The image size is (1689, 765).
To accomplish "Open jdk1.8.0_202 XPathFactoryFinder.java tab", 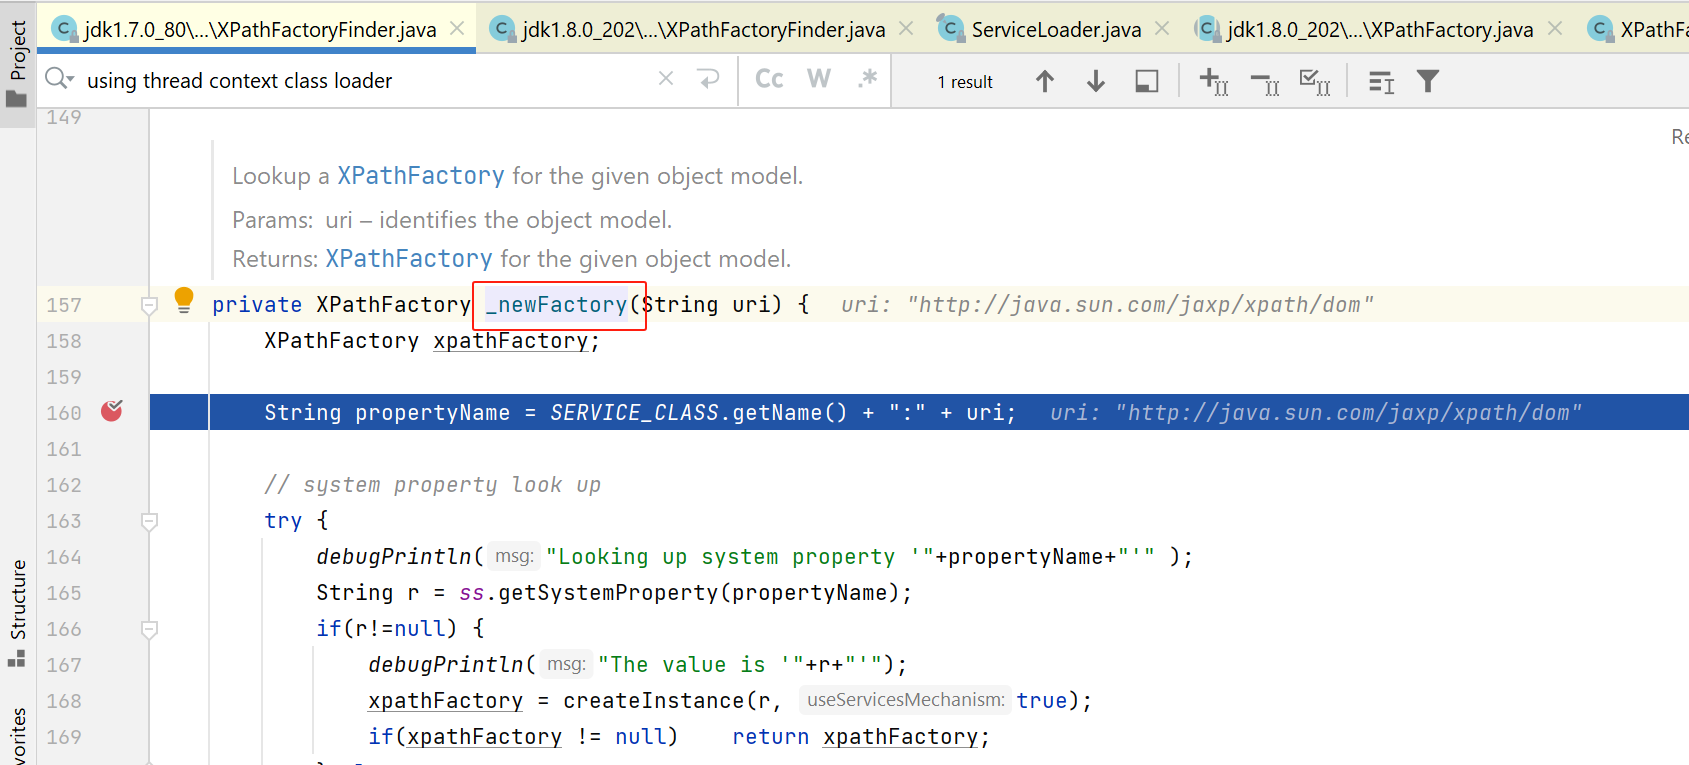I will point(702,30).
